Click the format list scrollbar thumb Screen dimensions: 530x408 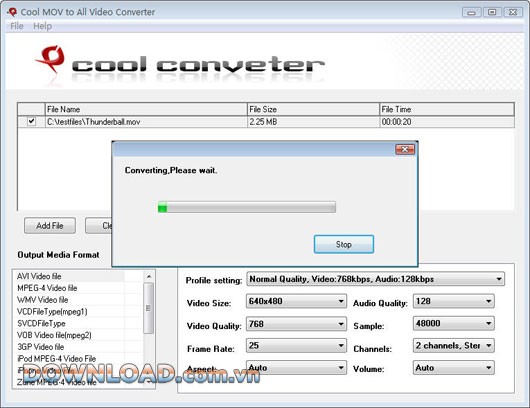148,308
